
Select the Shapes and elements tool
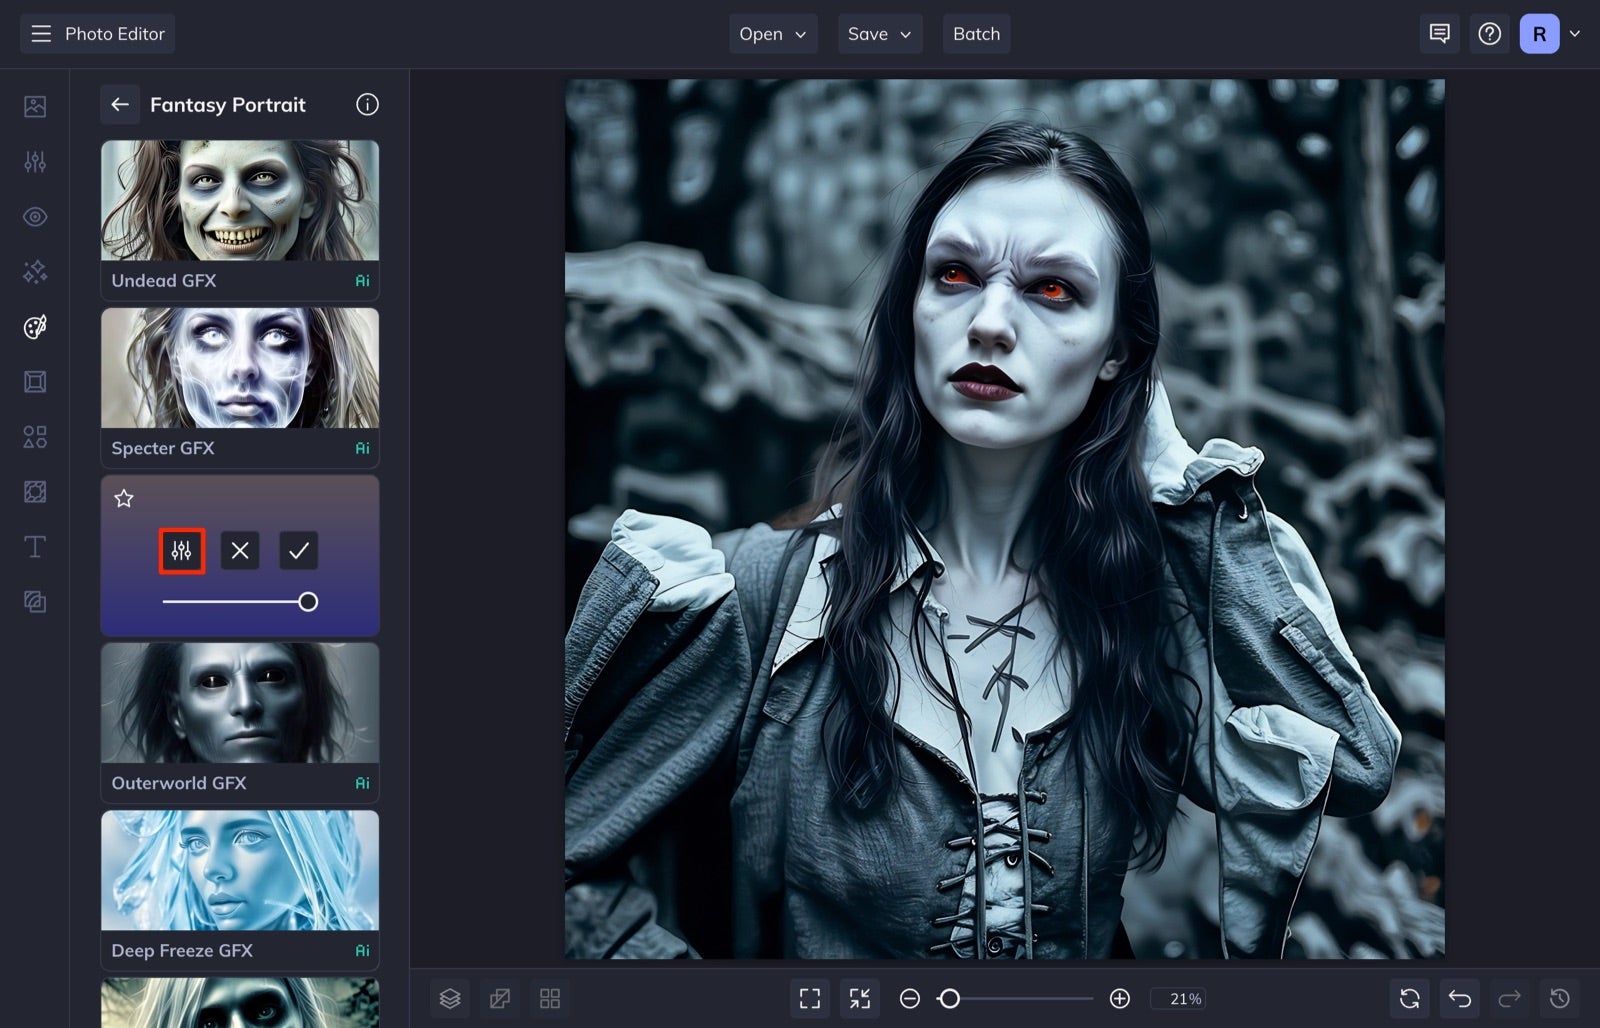[35, 436]
